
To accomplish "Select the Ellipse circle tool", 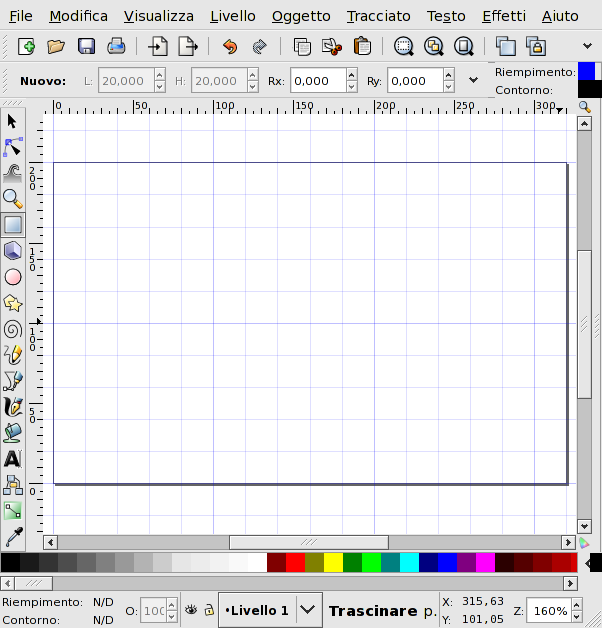I will (x=13, y=277).
